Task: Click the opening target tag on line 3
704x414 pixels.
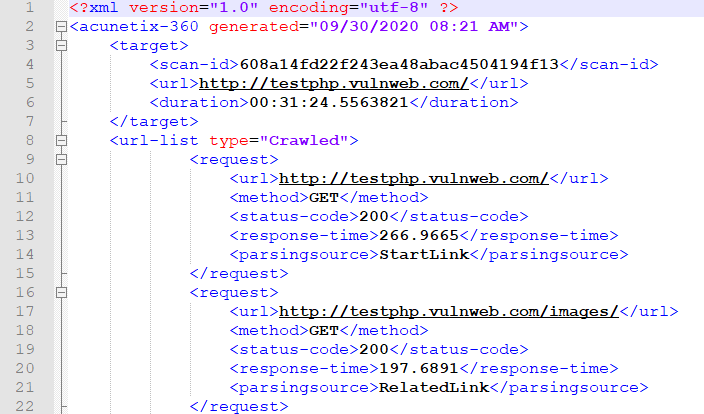Action: pyautogui.click(x=149, y=46)
